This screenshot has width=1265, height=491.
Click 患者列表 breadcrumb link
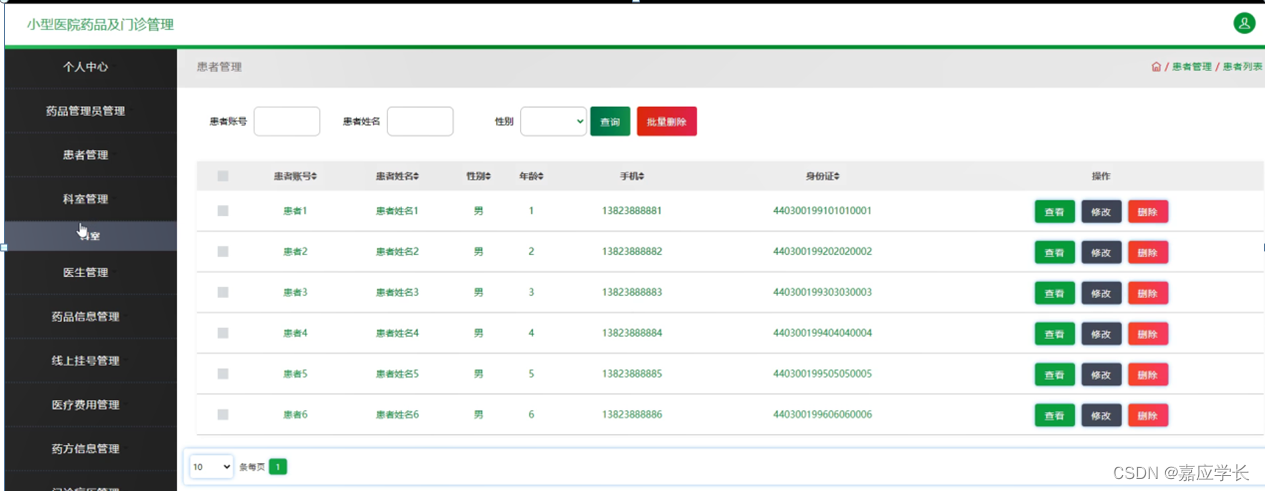tap(1243, 67)
